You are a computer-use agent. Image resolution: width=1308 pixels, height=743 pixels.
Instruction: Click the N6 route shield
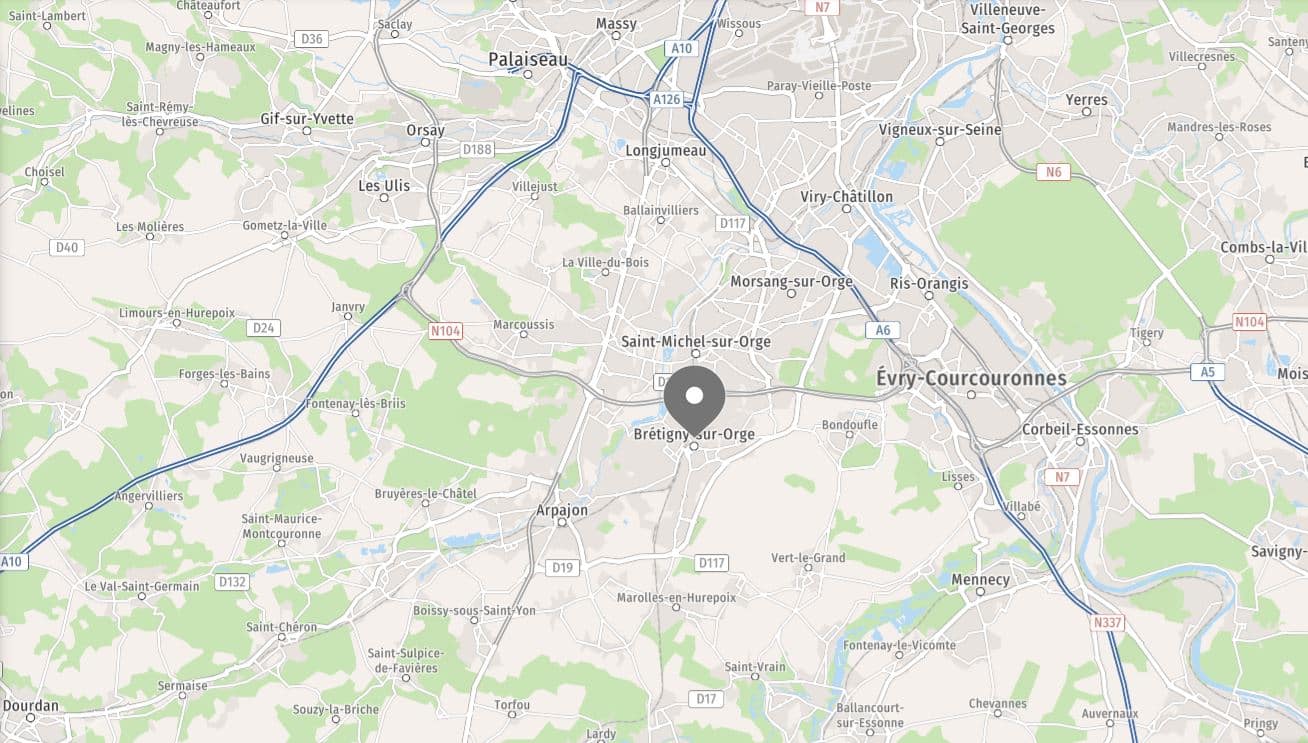(1054, 172)
